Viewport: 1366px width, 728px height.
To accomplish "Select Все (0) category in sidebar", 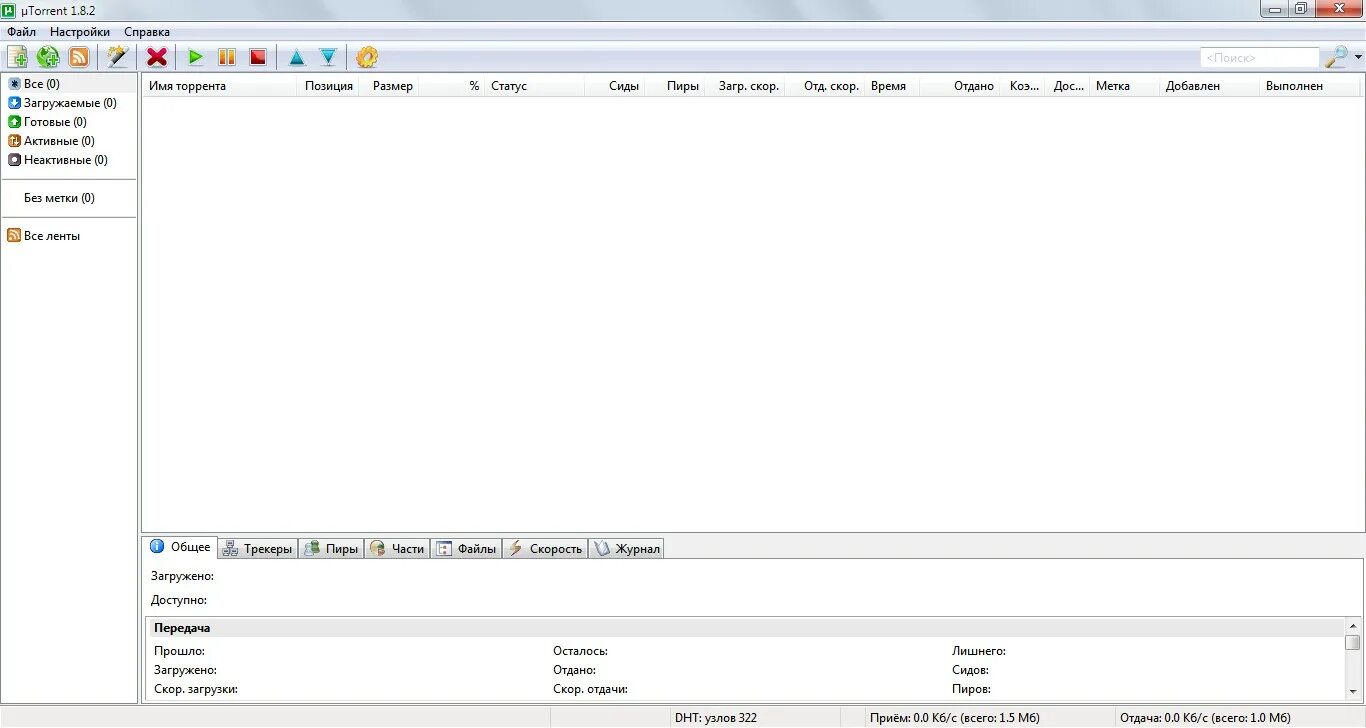I will 69,84.
